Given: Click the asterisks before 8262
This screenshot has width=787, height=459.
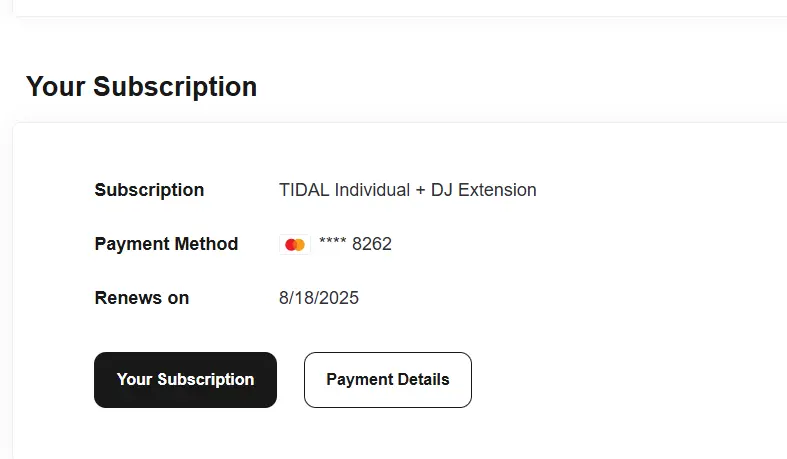Looking at the screenshot, I should pyautogui.click(x=332, y=241).
